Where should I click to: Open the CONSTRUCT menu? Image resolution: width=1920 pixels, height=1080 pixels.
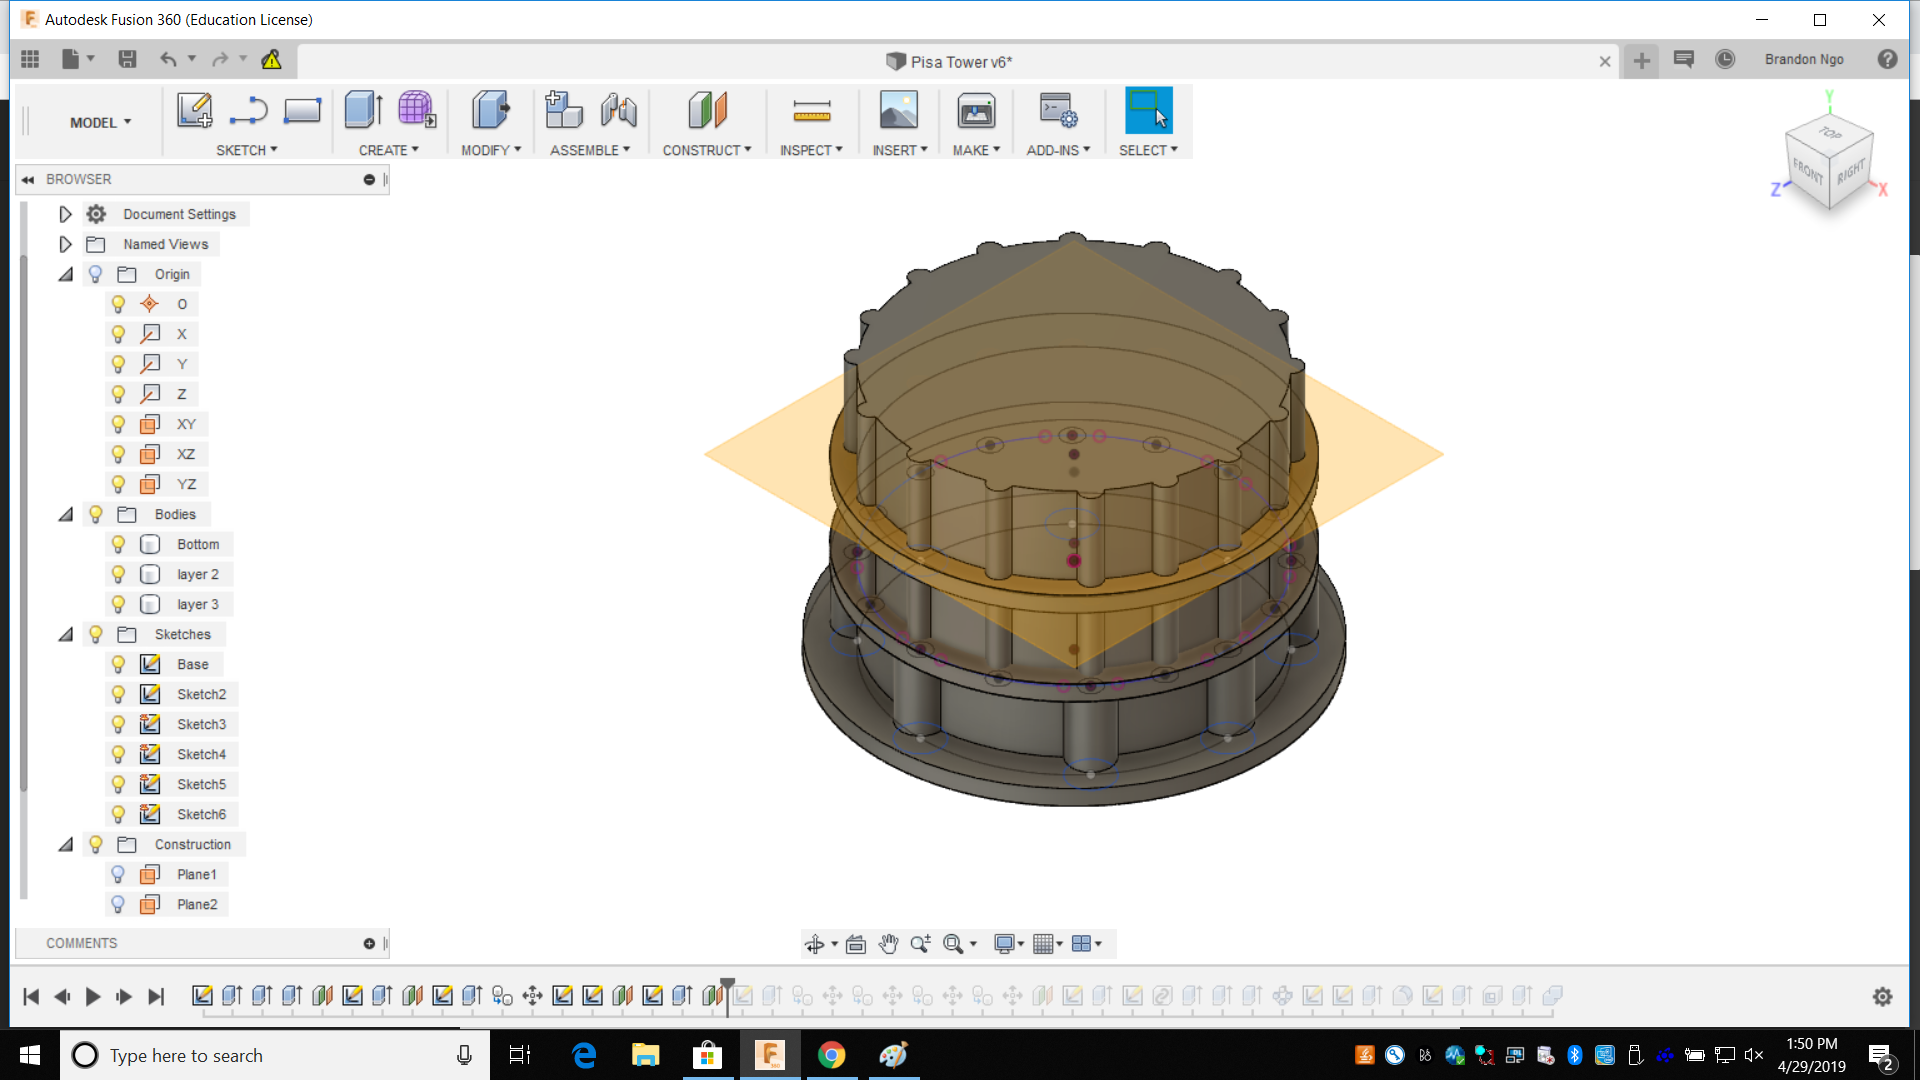pyautogui.click(x=707, y=150)
